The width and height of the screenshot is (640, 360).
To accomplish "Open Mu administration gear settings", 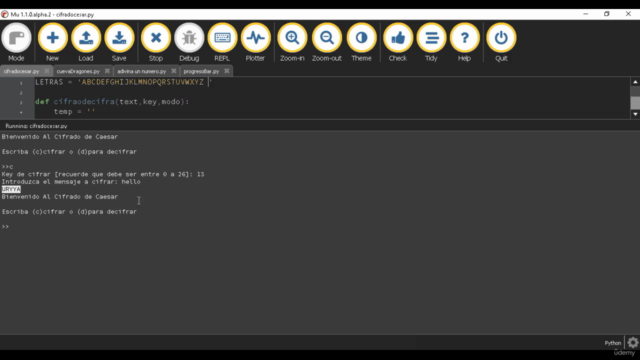I will (x=633, y=342).
